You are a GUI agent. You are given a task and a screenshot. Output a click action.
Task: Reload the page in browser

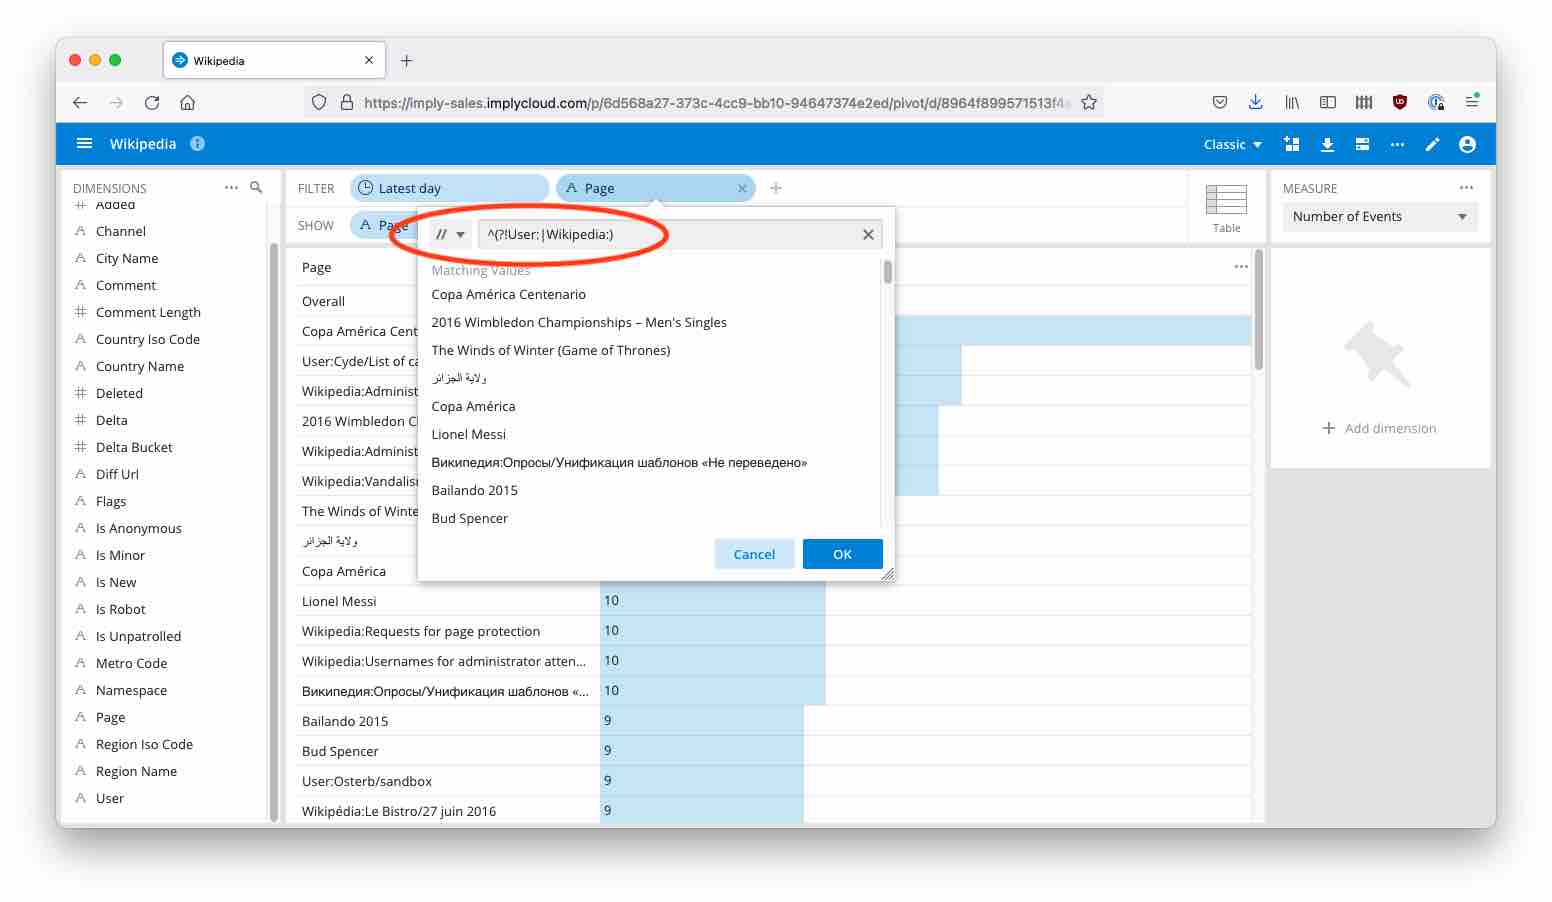click(152, 102)
